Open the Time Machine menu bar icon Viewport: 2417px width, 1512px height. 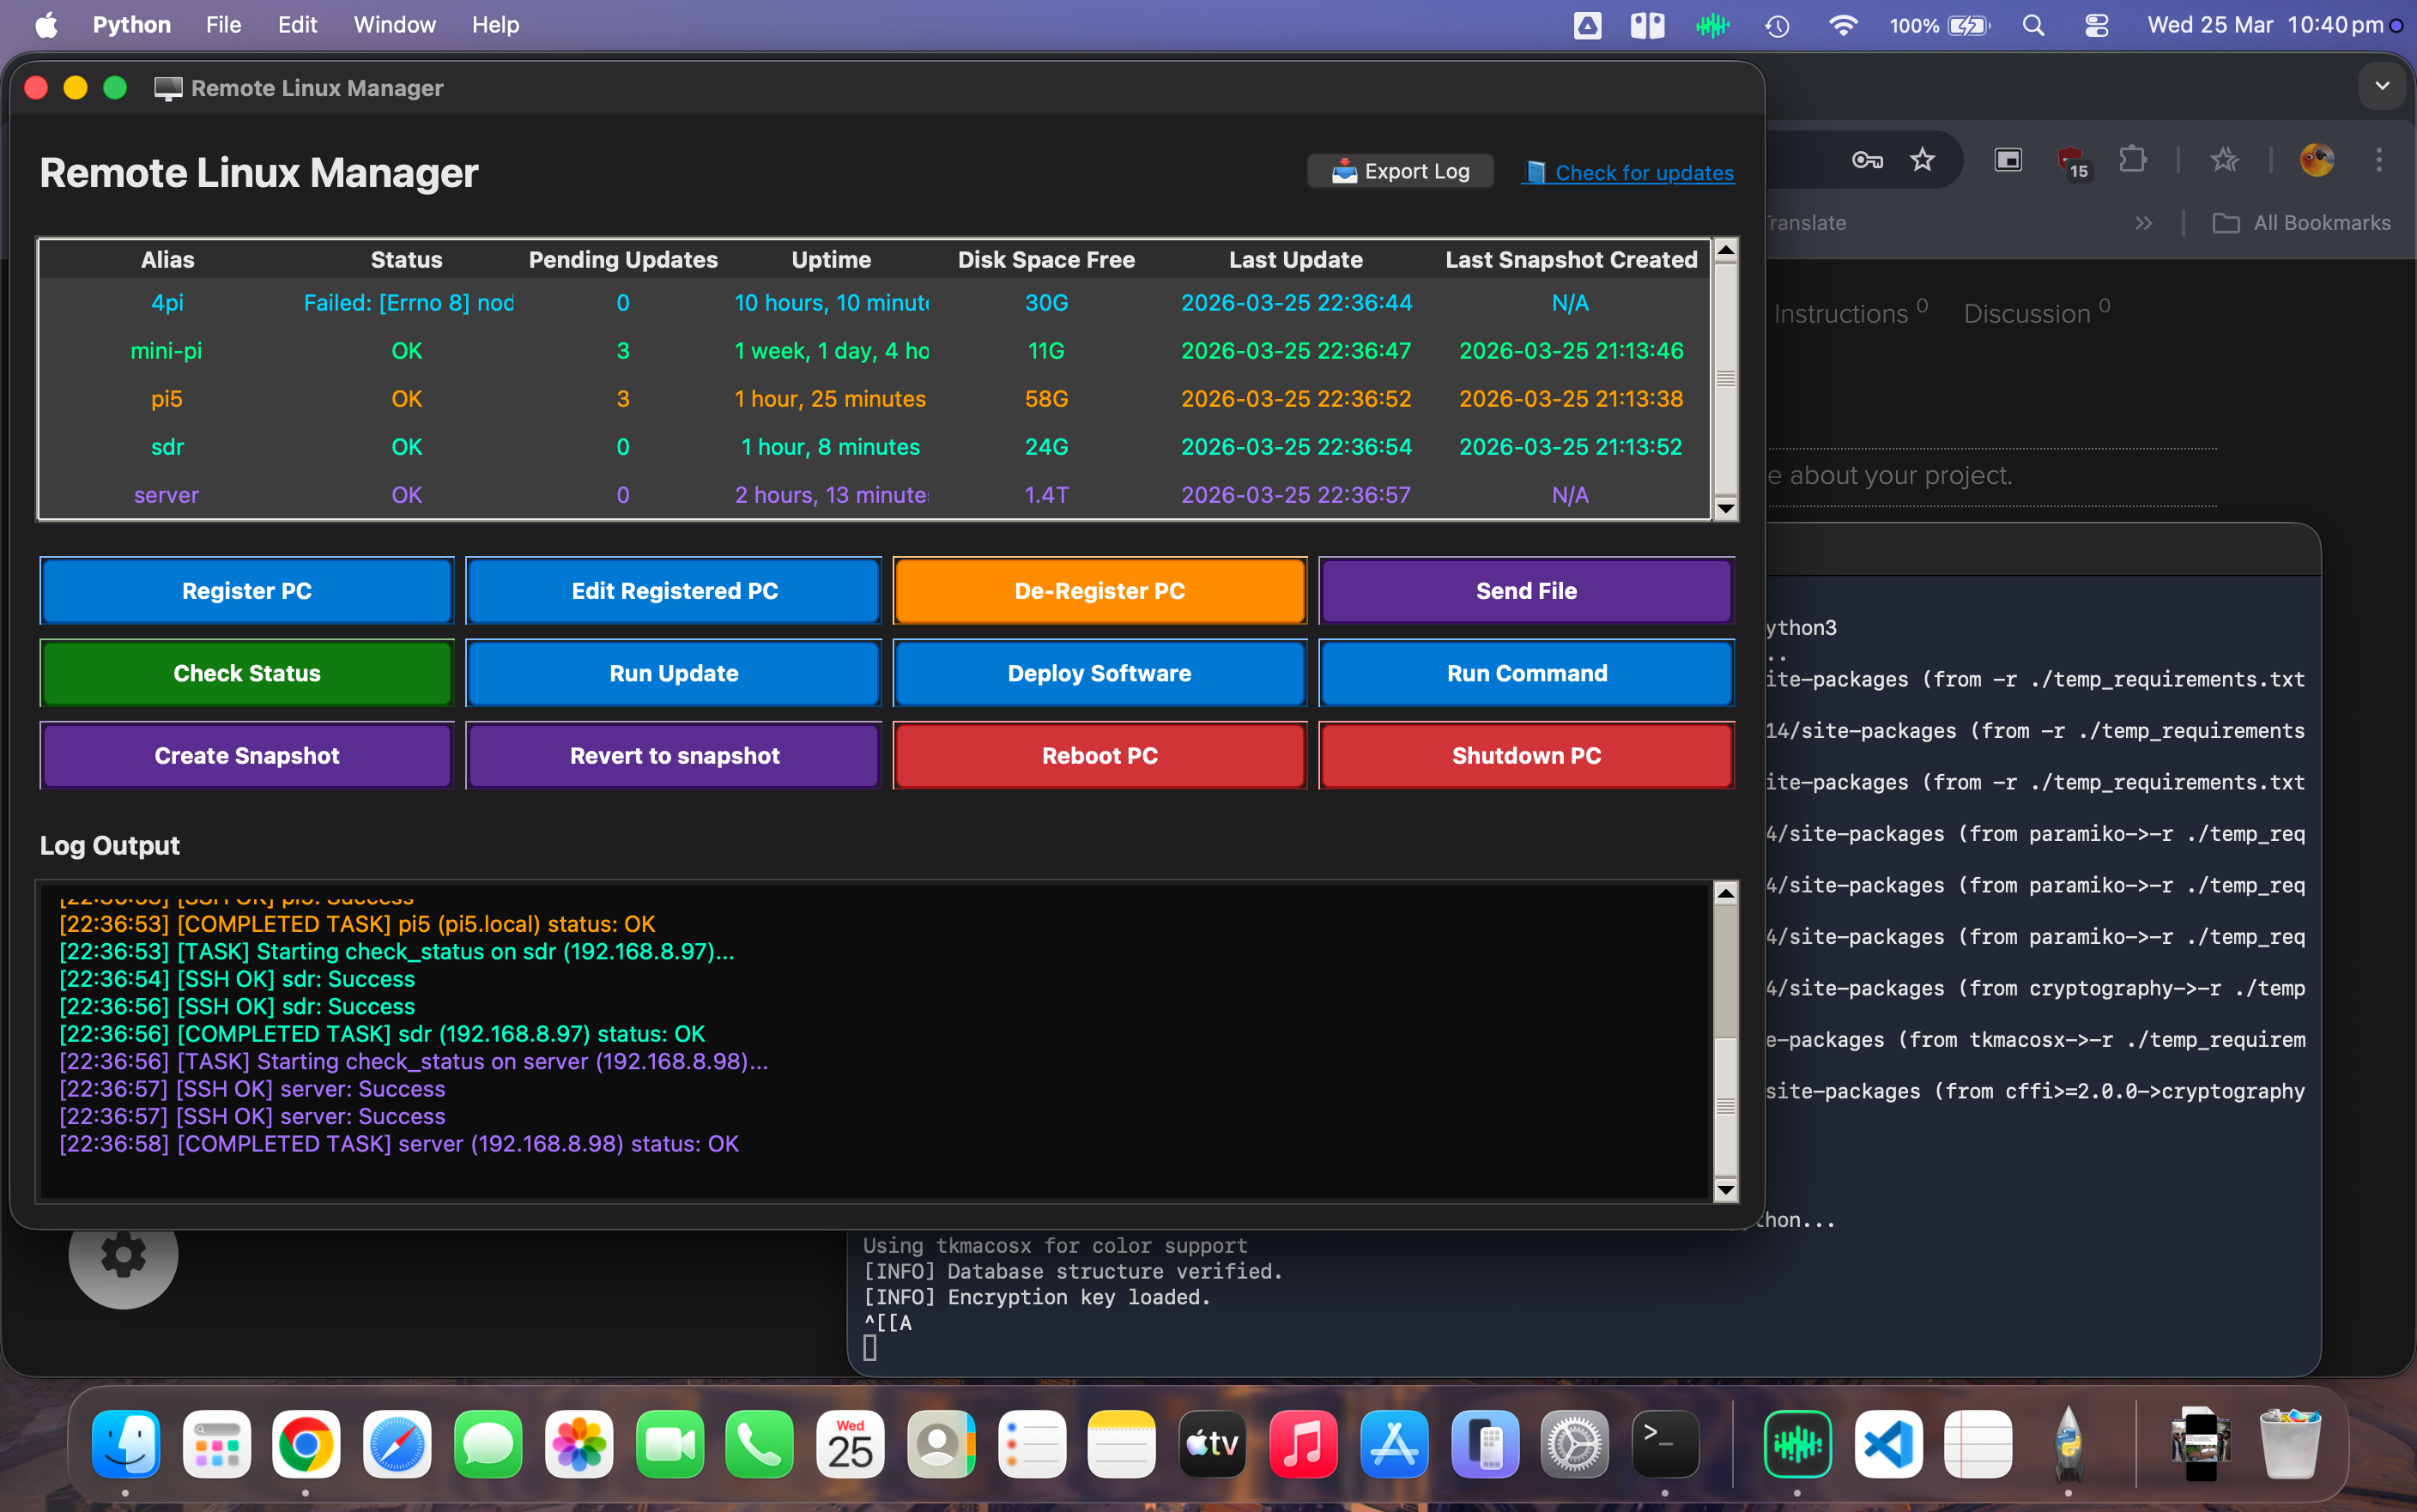(1777, 25)
